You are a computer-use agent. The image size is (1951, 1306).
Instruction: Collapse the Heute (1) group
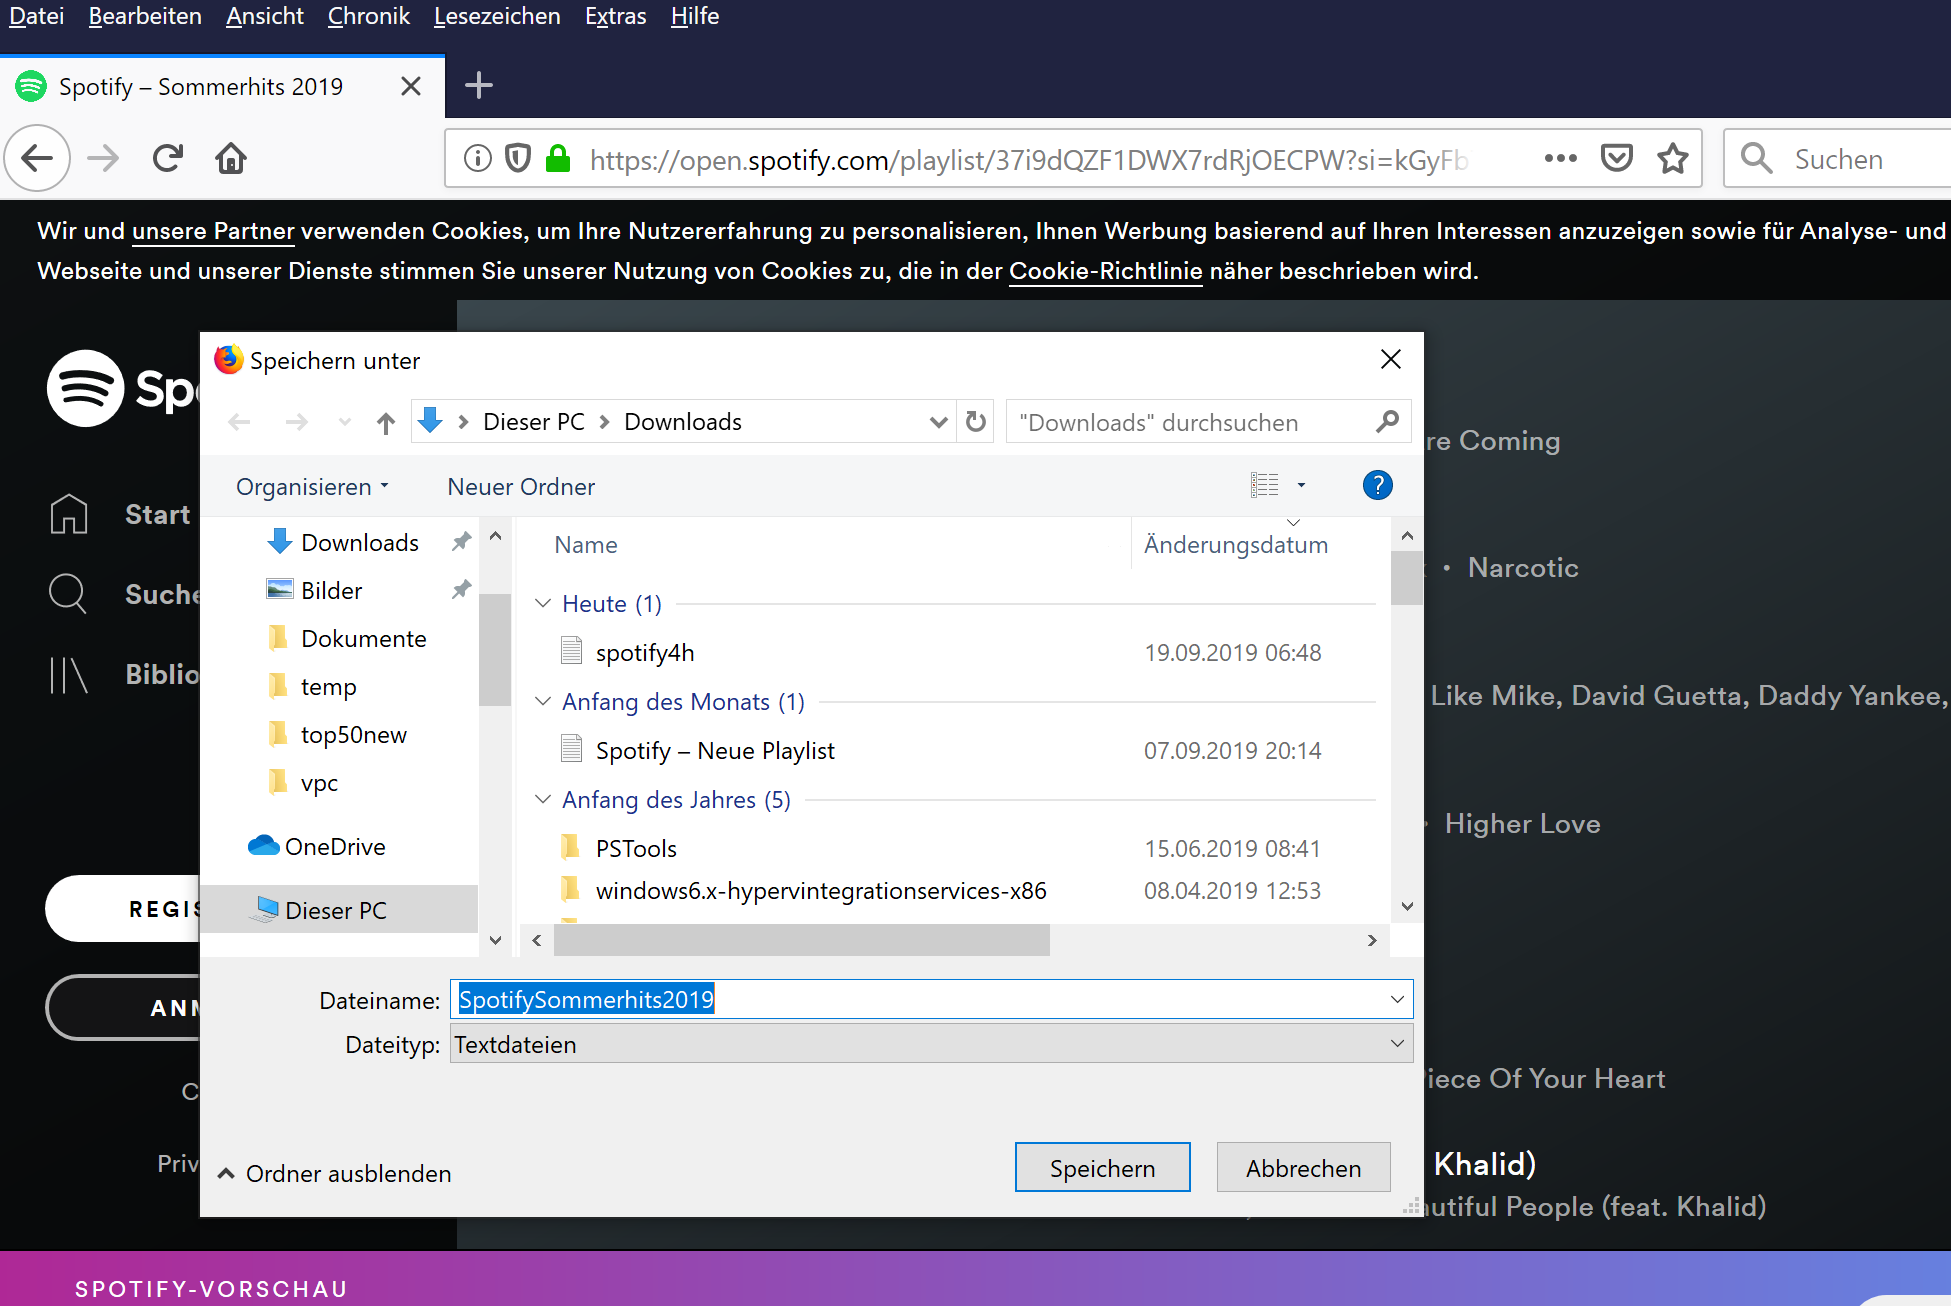(543, 603)
